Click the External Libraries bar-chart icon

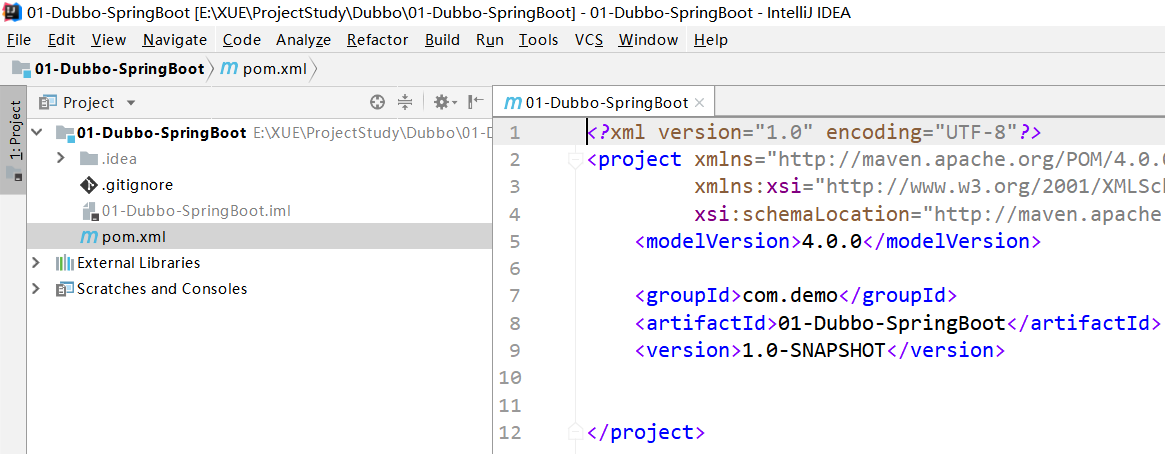click(65, 263)
